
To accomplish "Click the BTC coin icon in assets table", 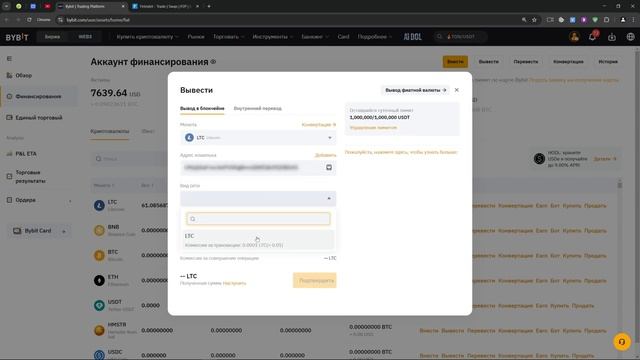I will [x=99, y=256].
